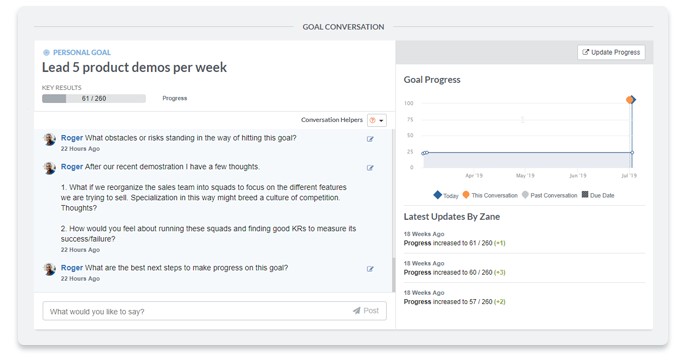Screen dimensions: 685x362
Task: Edit Roger's 'recent demonstration' comment
Action: (370, 168)
